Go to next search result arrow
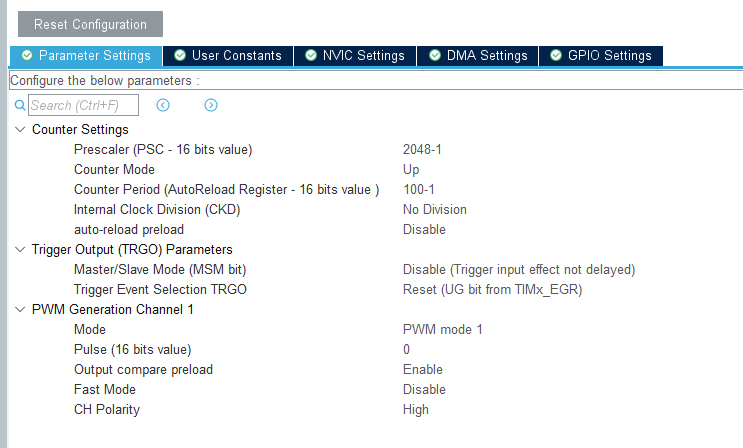 coord(211,105)
